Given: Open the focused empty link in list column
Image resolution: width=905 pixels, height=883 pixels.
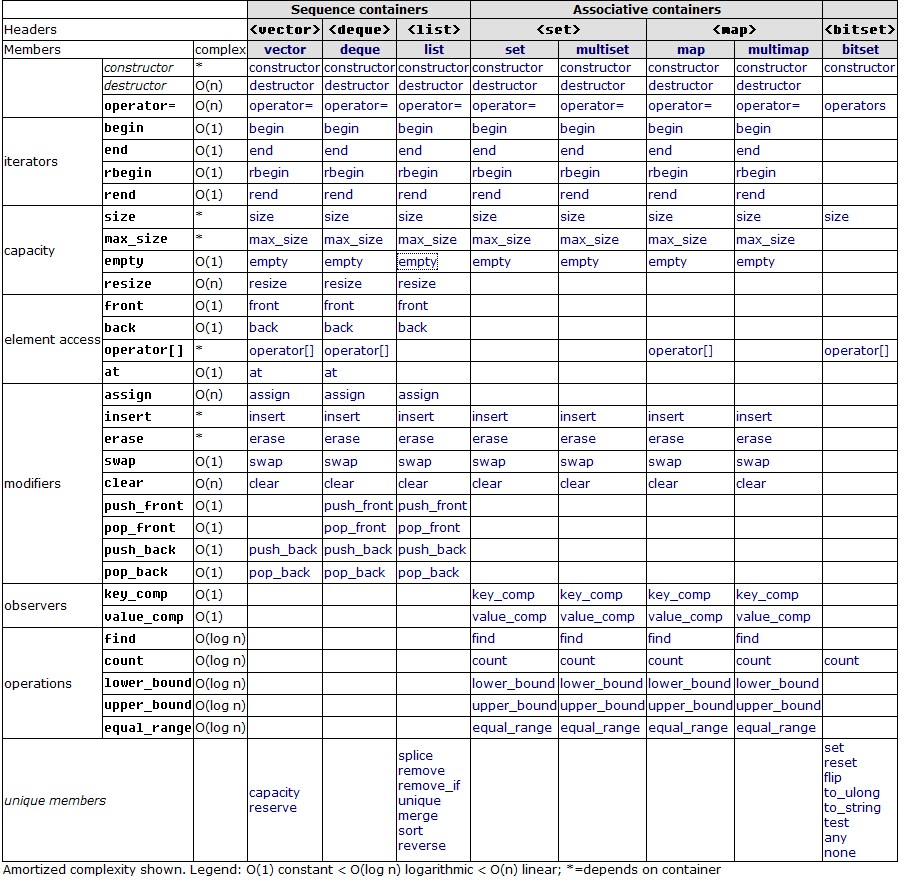Looking at the screenshot, I should point(417,262).
